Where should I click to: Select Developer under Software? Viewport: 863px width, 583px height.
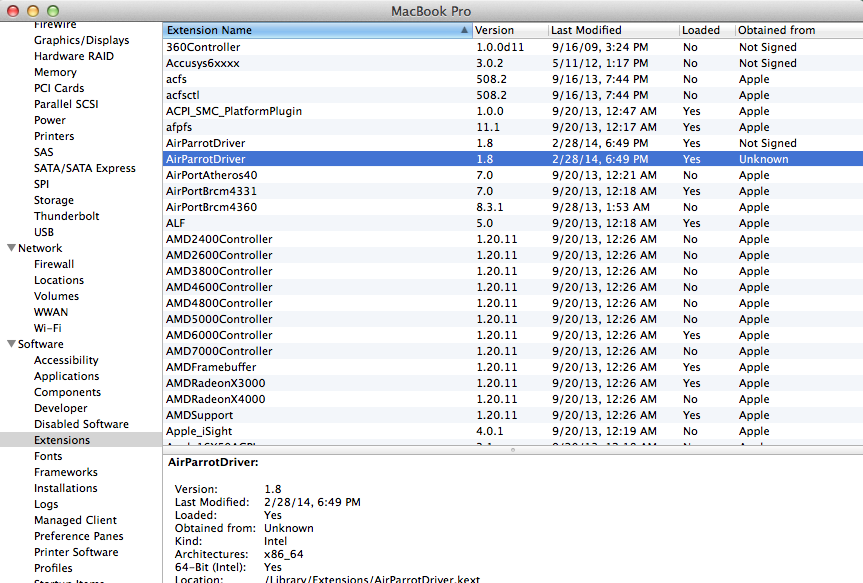click(61, 407)
